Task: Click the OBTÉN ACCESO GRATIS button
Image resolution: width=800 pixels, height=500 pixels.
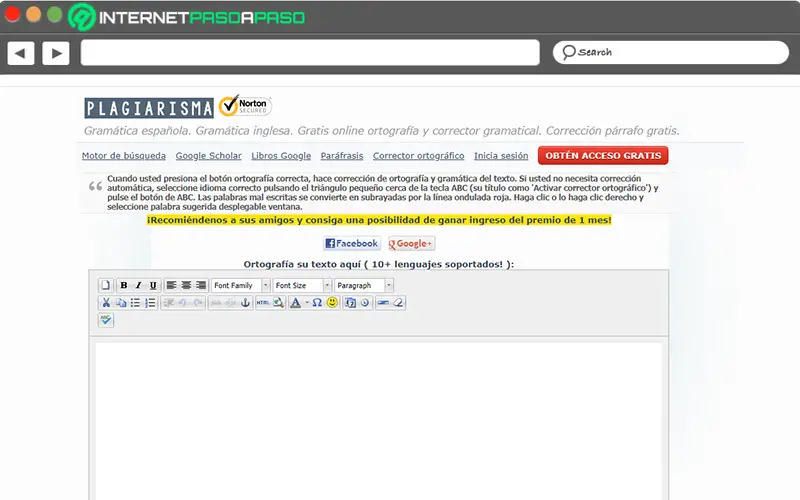Action: pyautogui.click(x=603, y=156)
